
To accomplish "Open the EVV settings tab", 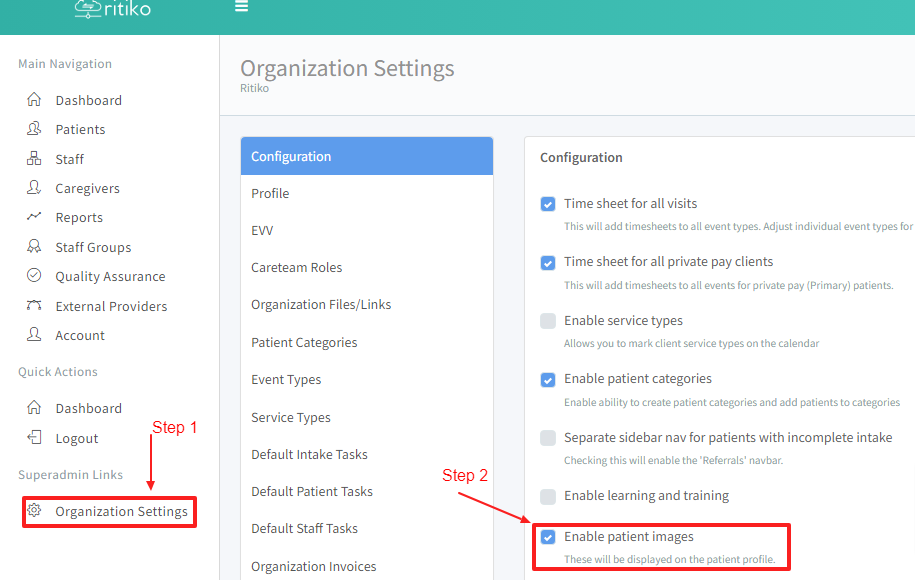I will [262, 230].
